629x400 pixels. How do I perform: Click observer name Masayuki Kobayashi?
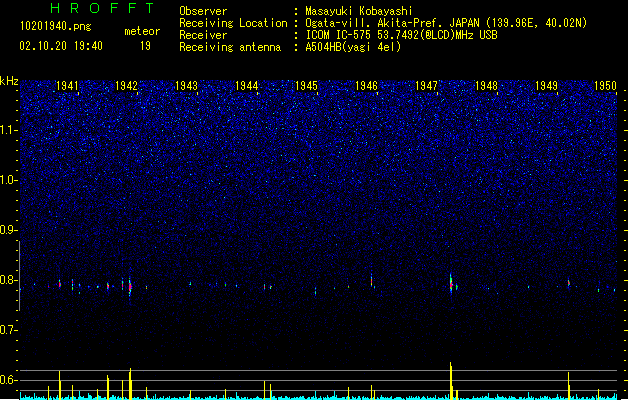(359, 11)
